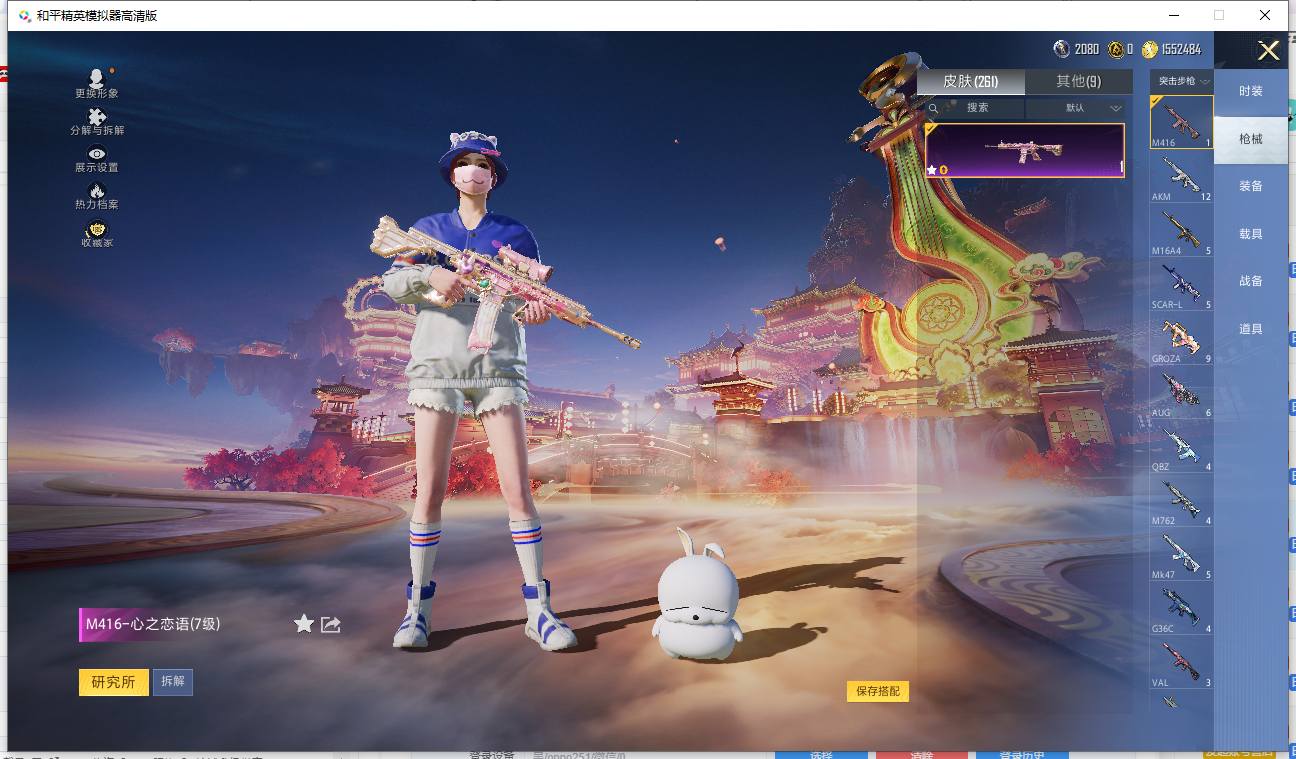Viewport: 1296px width, 759px height.
Task: Open the 载具 category tab
Action: pos(1251,234)
